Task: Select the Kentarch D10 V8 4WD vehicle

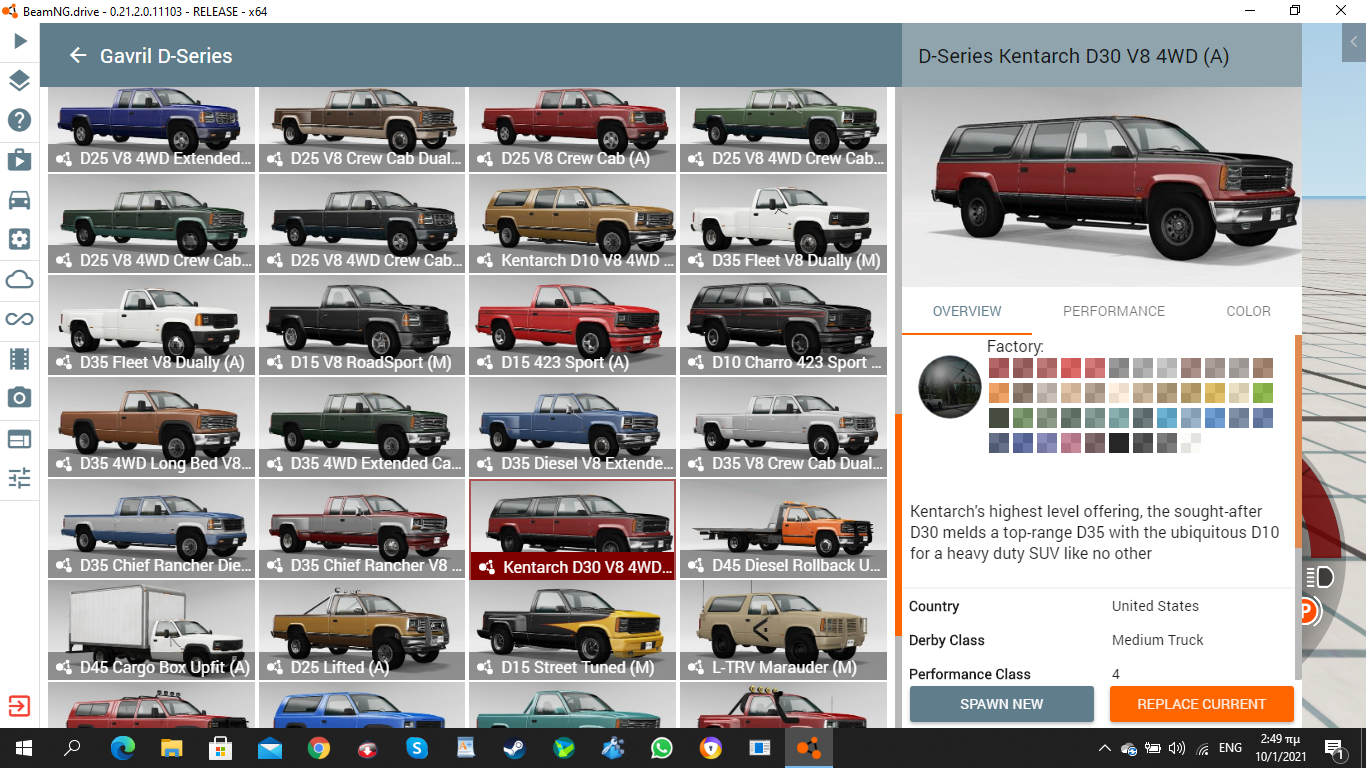Action: (573, 224)
